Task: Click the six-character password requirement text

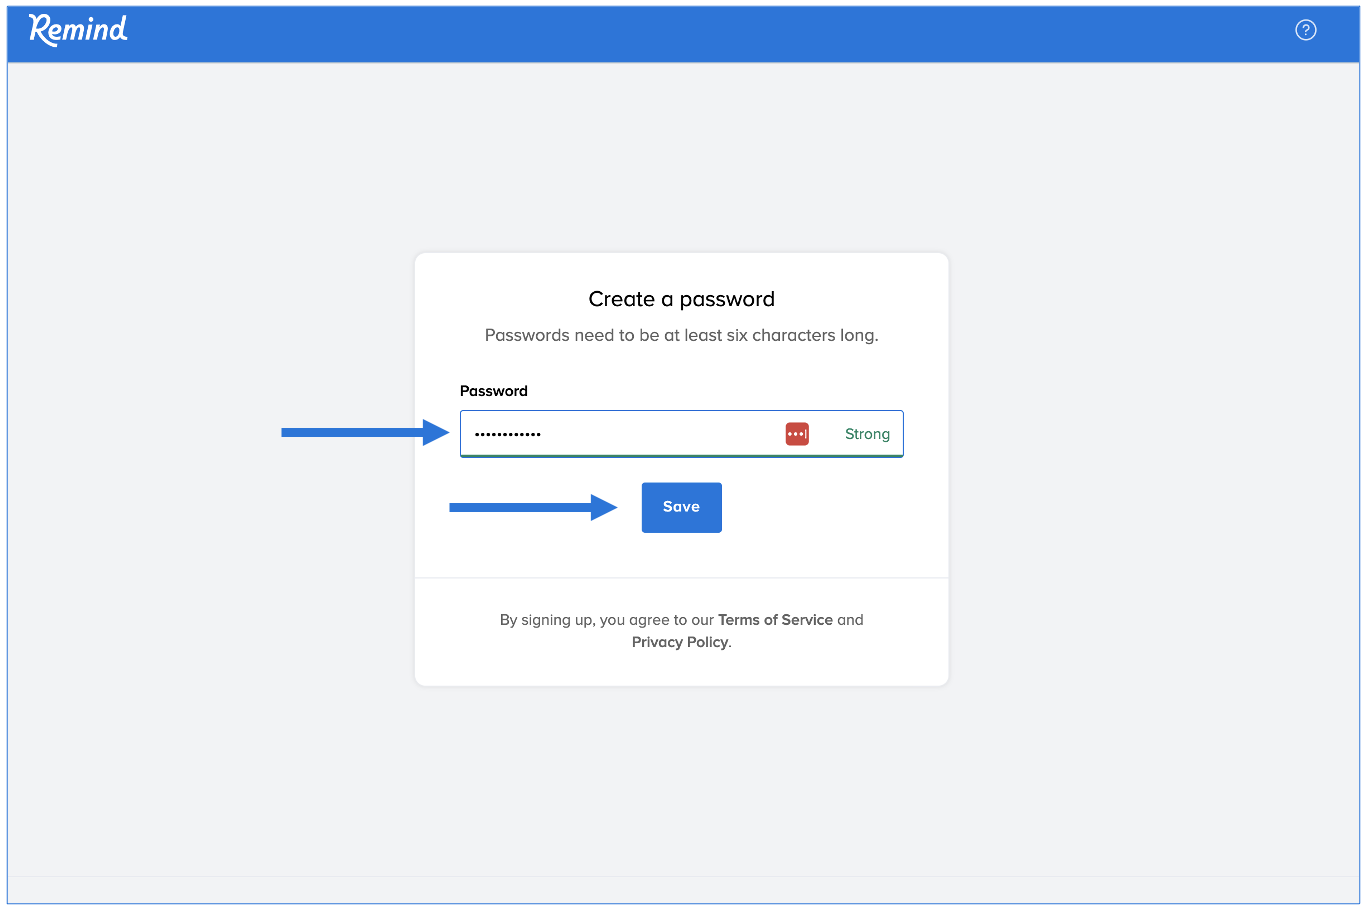Action: [681, 335]
